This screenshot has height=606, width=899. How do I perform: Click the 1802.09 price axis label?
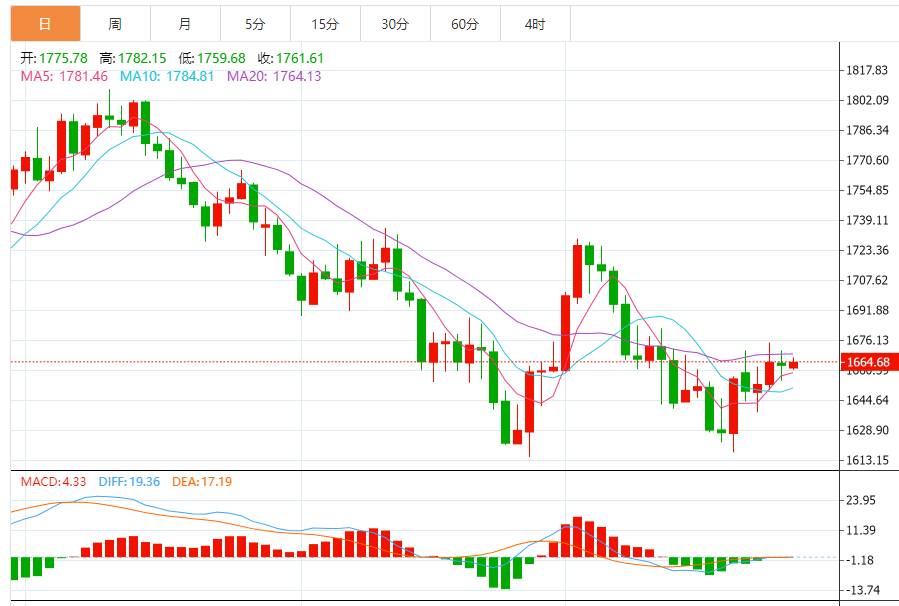click(867, 100)
